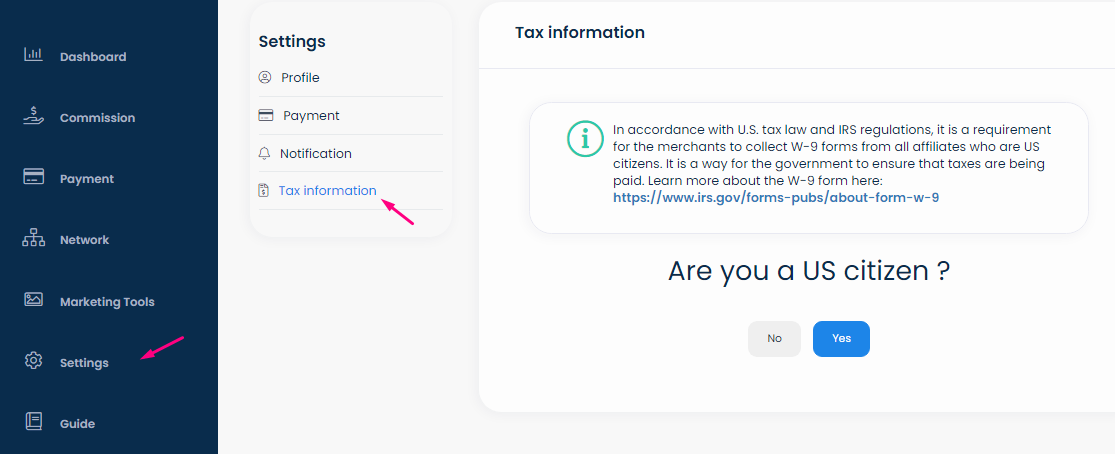The height and width of the screenshot is (454, 1115).
Task: Go to Commission in the sidebar
Action: 97,118
